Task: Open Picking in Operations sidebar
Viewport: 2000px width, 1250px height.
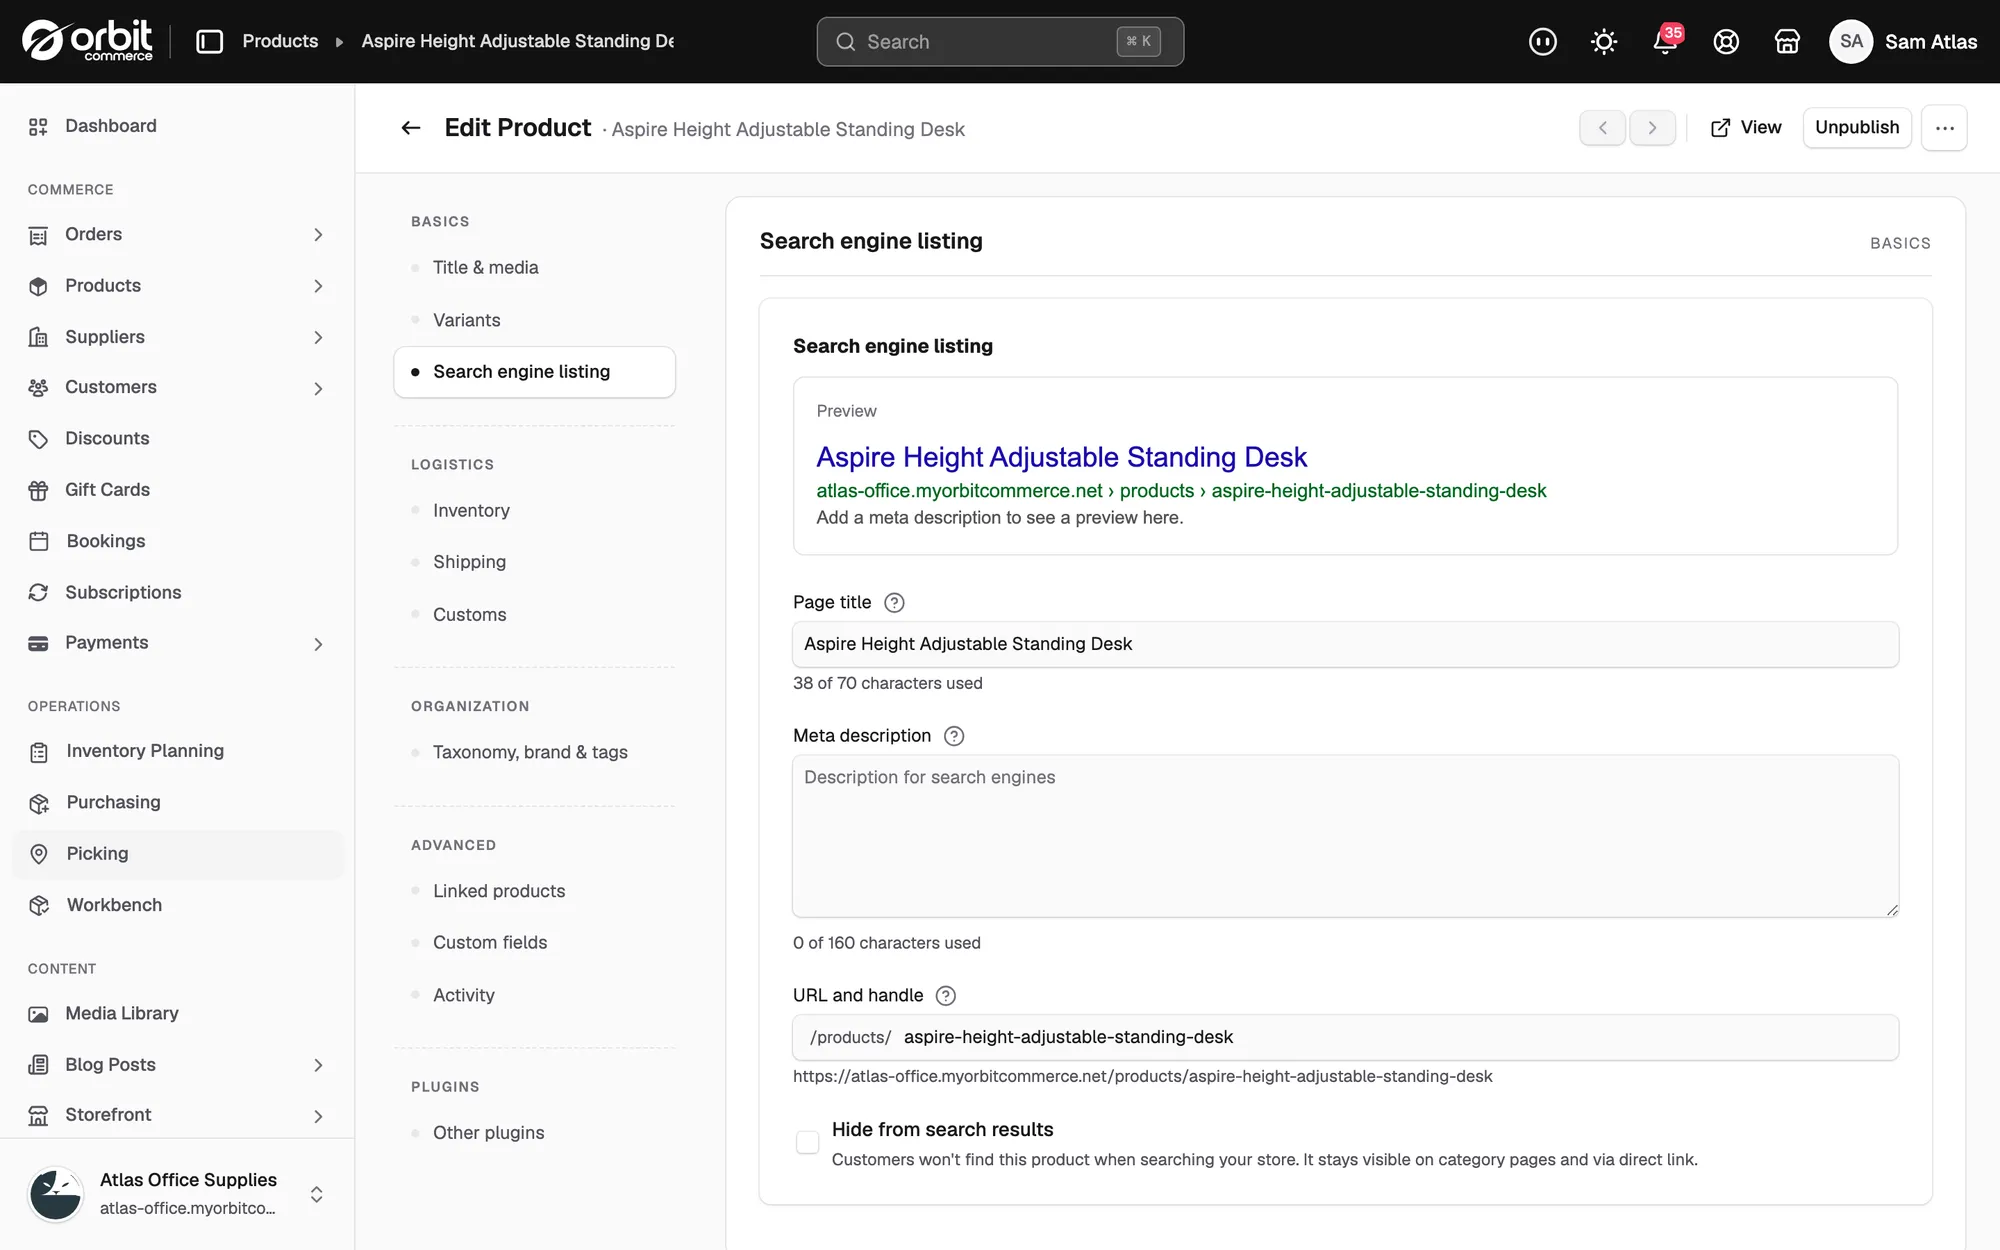Action: [x=178, y=854]
